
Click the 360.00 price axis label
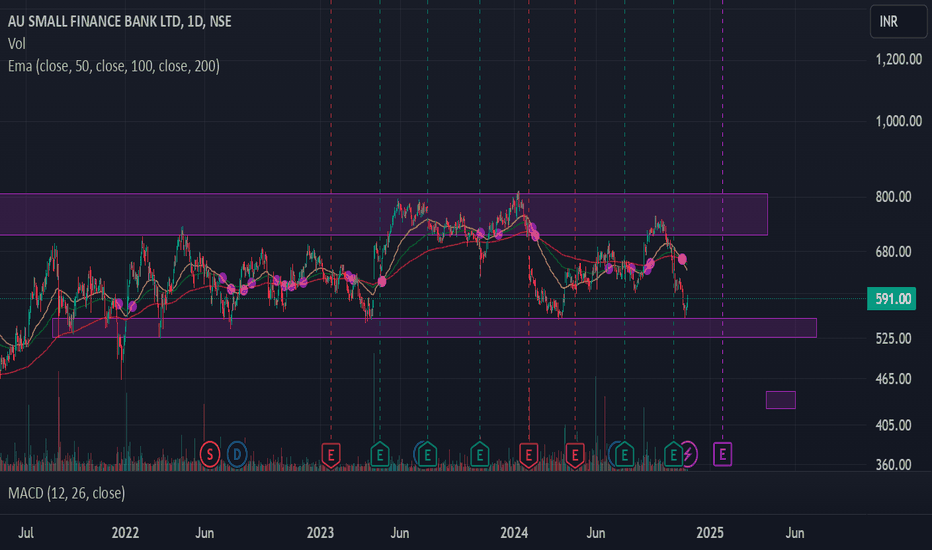893,464
